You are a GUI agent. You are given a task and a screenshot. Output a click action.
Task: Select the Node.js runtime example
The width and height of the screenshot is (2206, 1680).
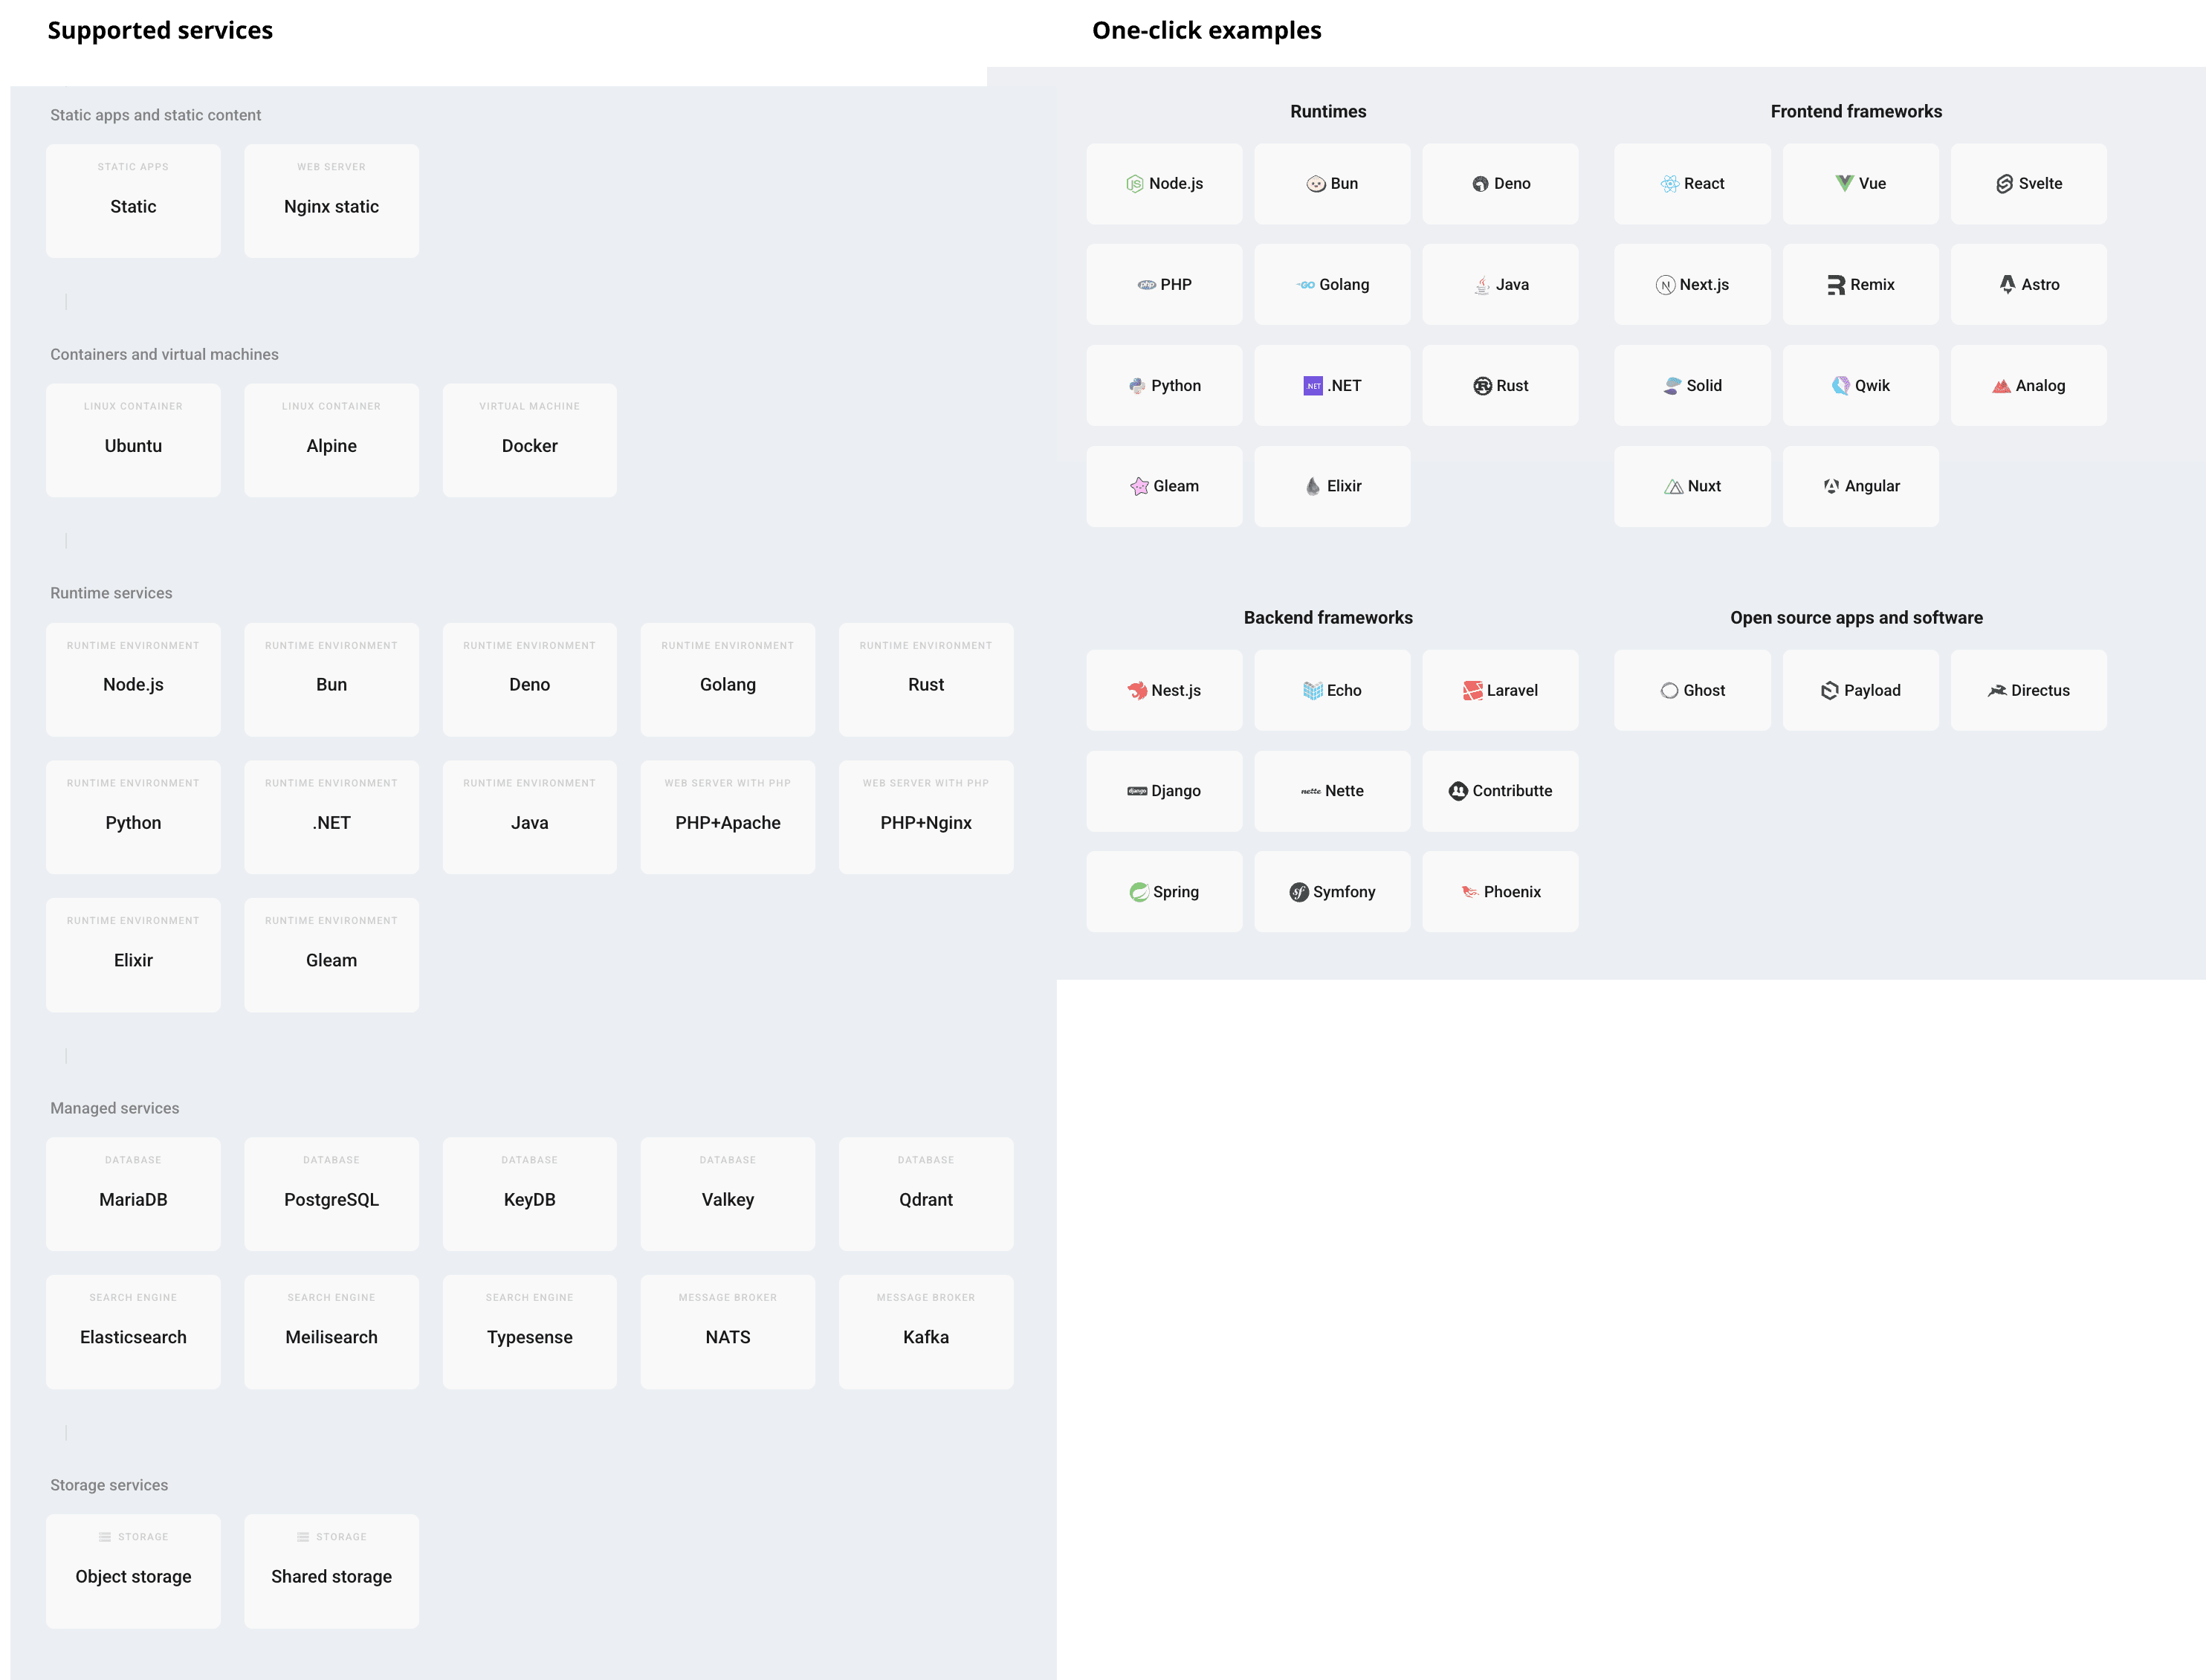pyautogui.click(x=1164, y=184)
